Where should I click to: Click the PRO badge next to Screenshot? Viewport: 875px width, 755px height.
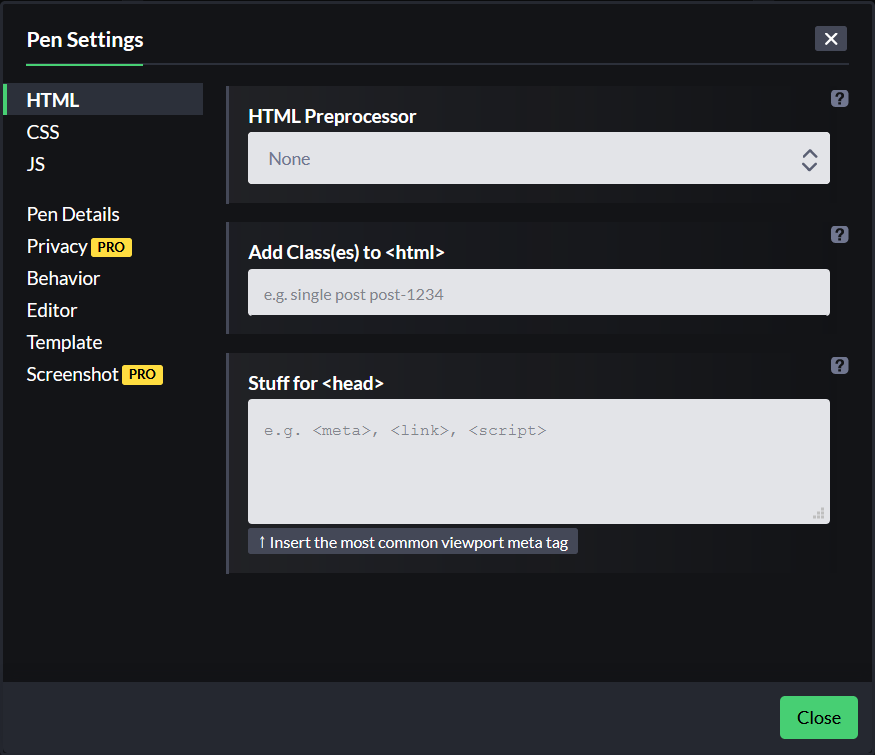pos(142,375)
